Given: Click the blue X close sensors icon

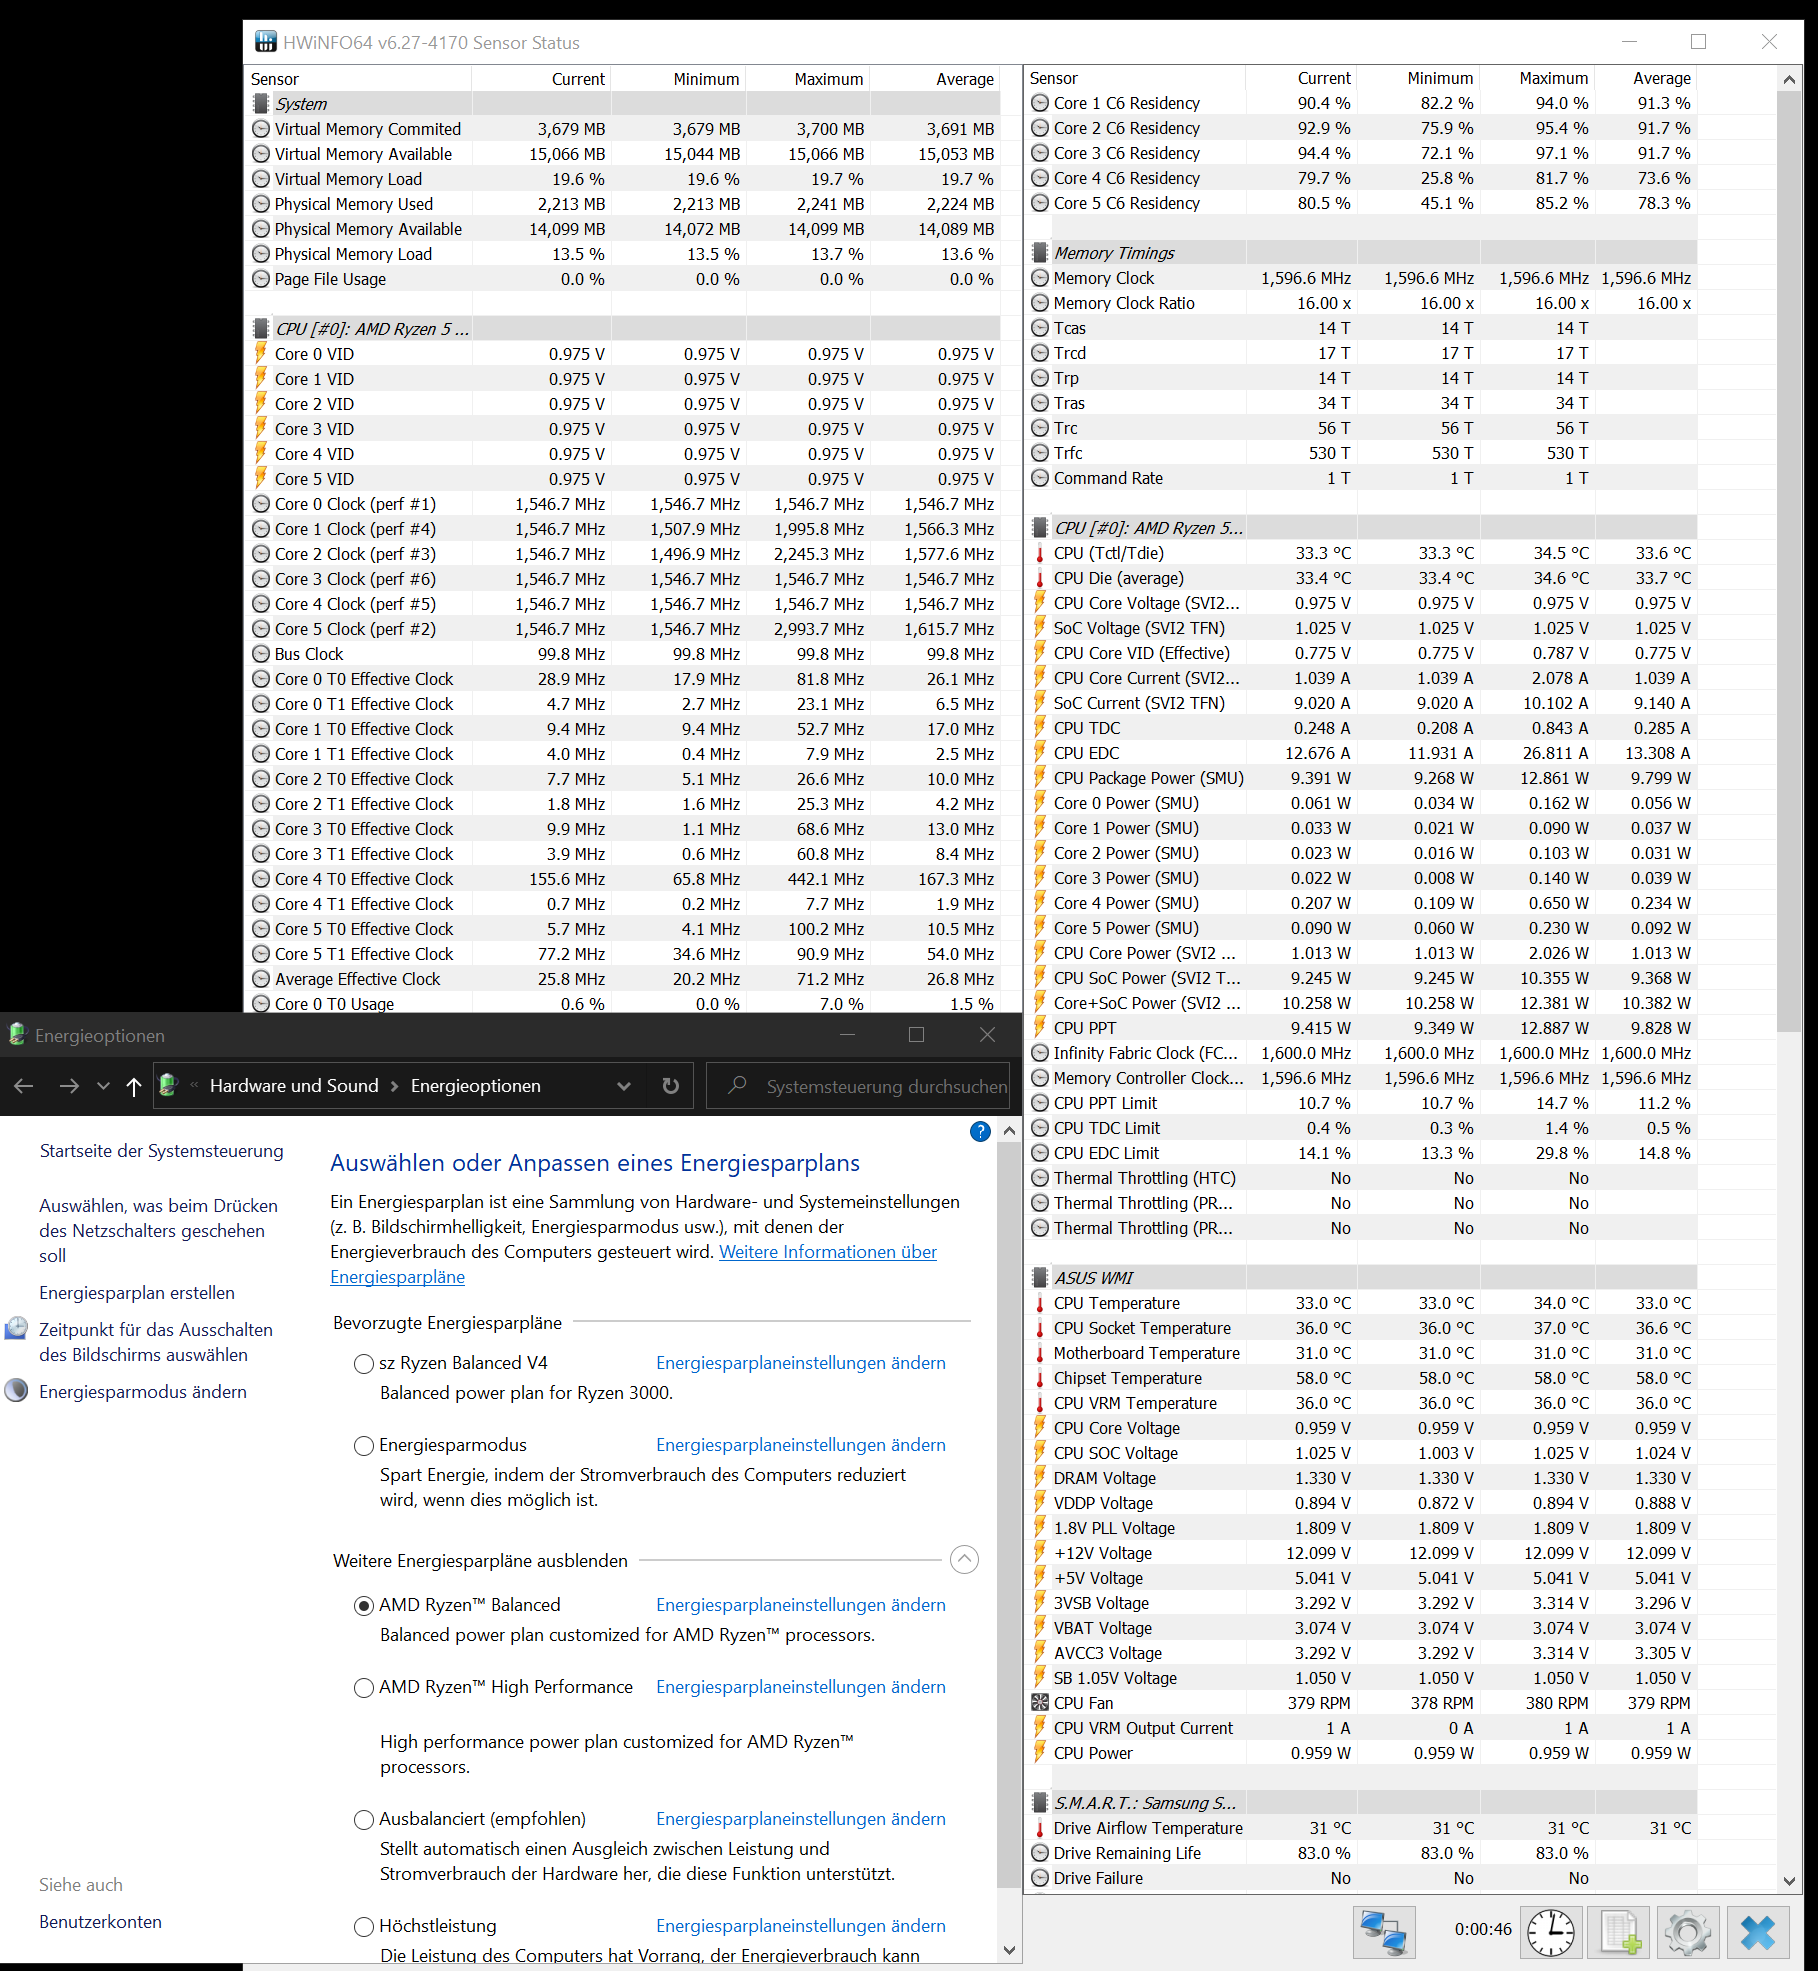Looking at the screenshot, I should (1758, 1932).
